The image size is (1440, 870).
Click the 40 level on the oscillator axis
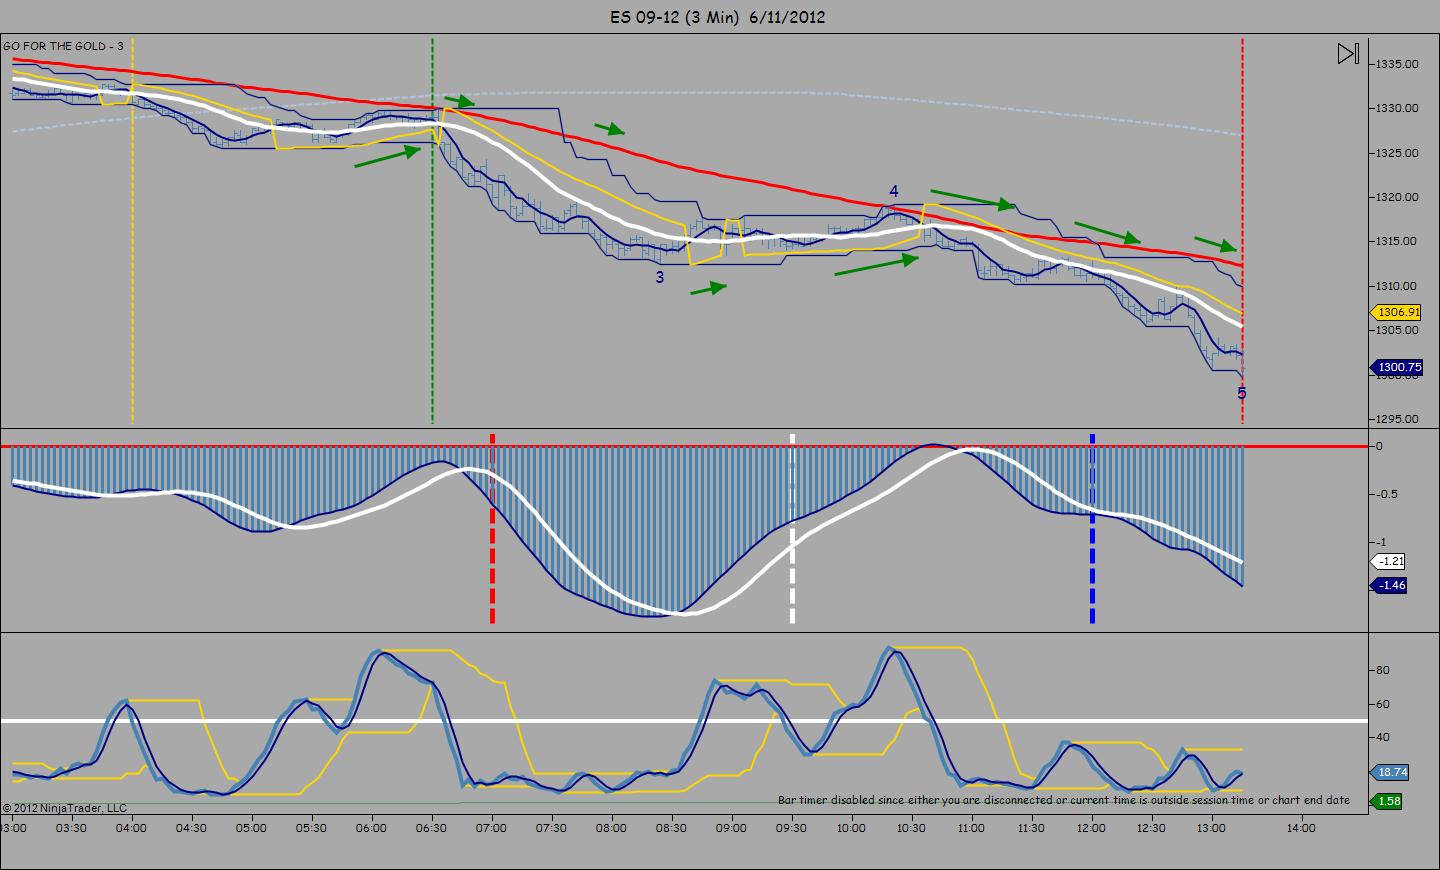[x=1383, y=737]
